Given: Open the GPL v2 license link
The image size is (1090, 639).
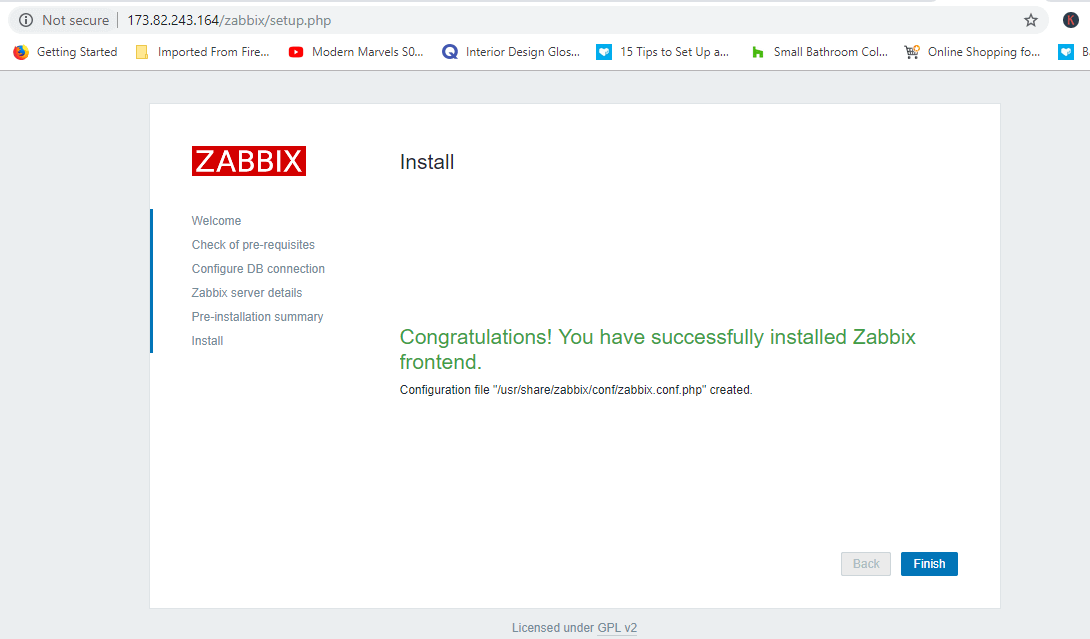Looking at the screenshot, I should (x=617, y=628).
